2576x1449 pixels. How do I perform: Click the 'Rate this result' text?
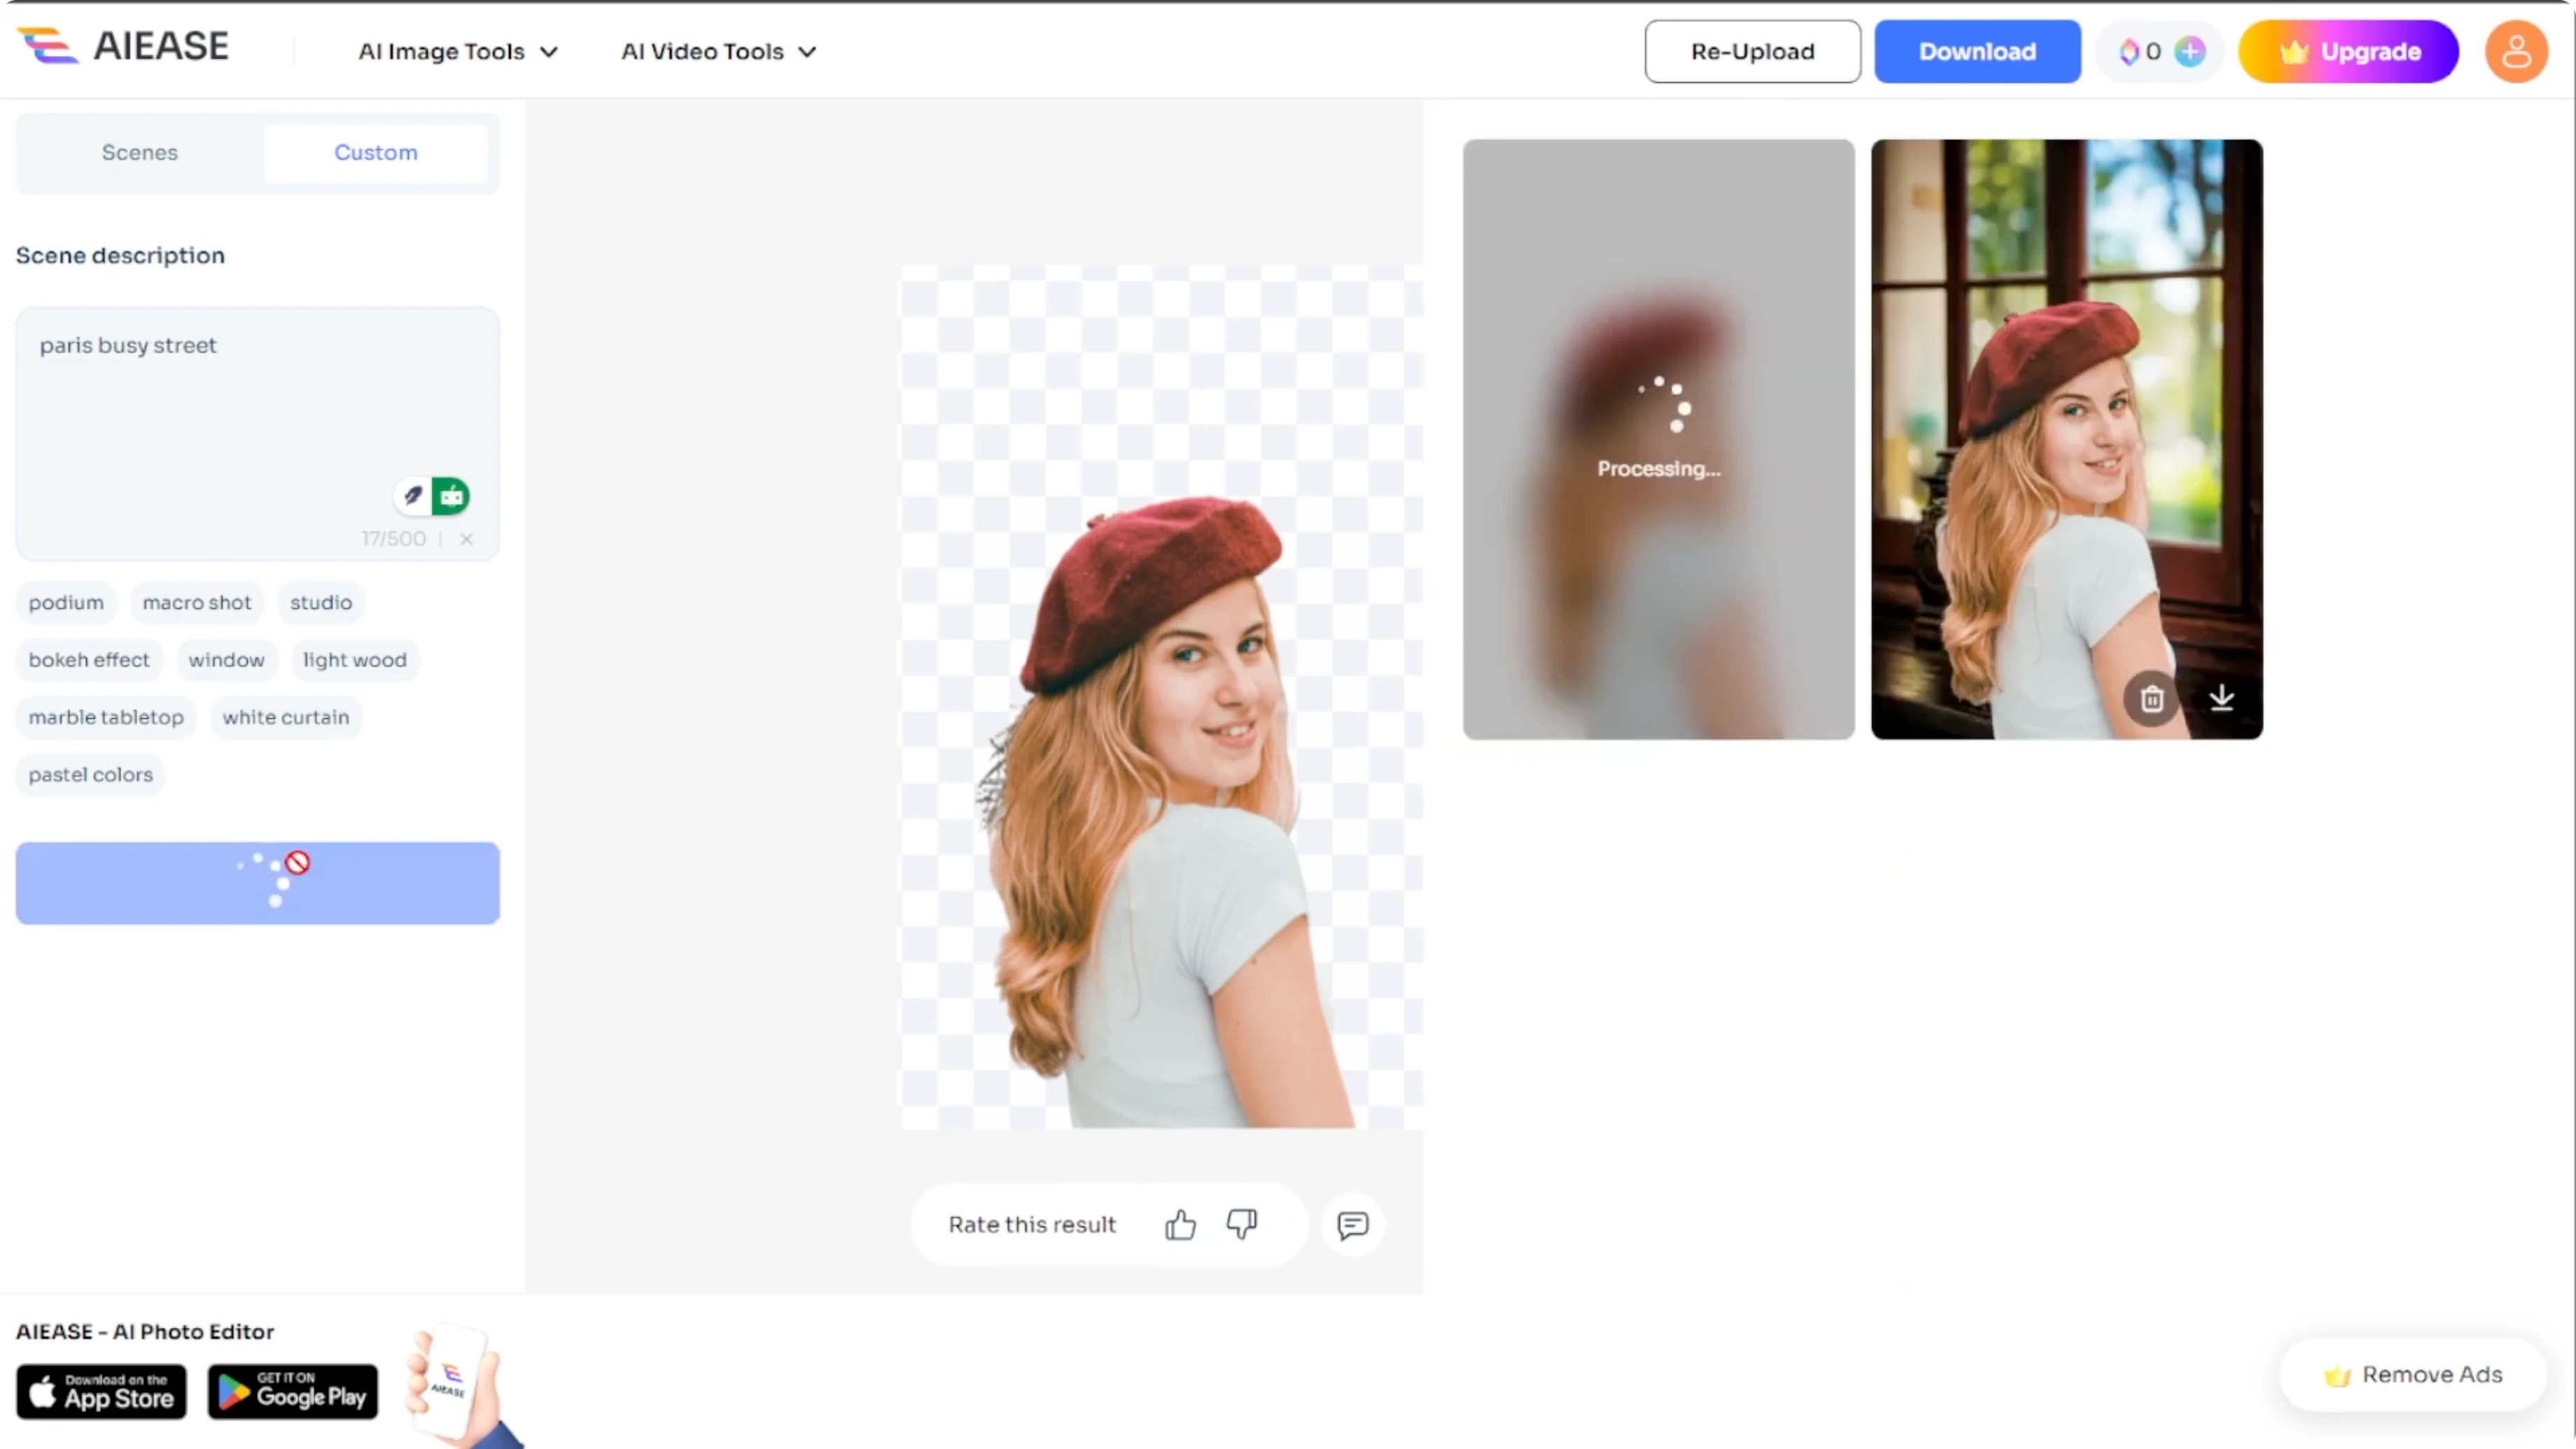[x=1032, y=1225]
